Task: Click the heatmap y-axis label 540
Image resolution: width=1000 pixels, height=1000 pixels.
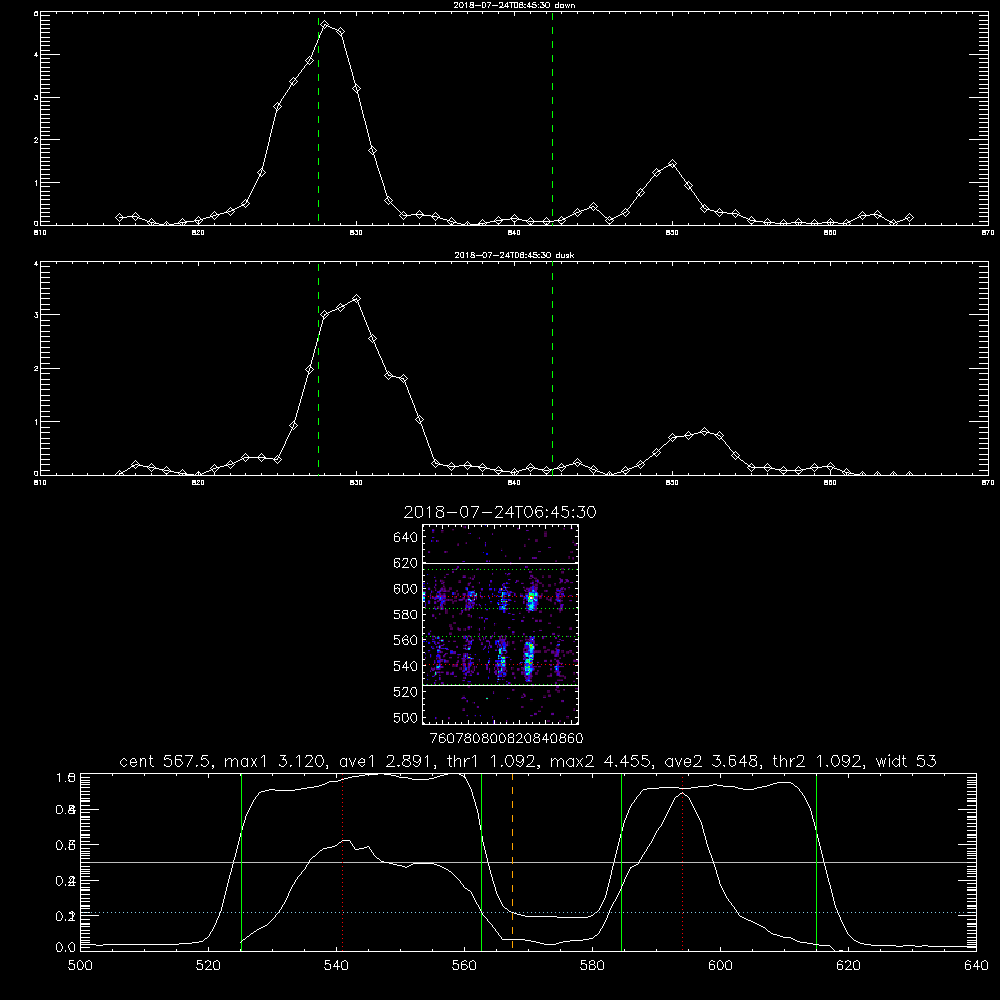Action: pos(406,666)
